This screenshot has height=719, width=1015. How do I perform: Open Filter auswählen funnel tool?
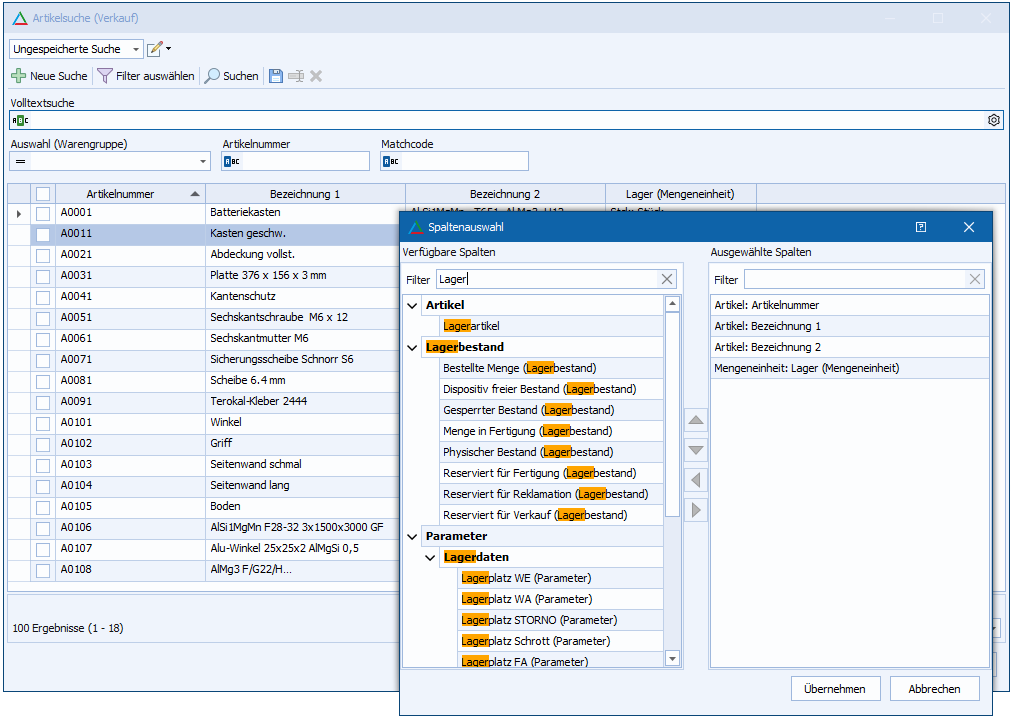pyautogui.click(x=105, y=76)
